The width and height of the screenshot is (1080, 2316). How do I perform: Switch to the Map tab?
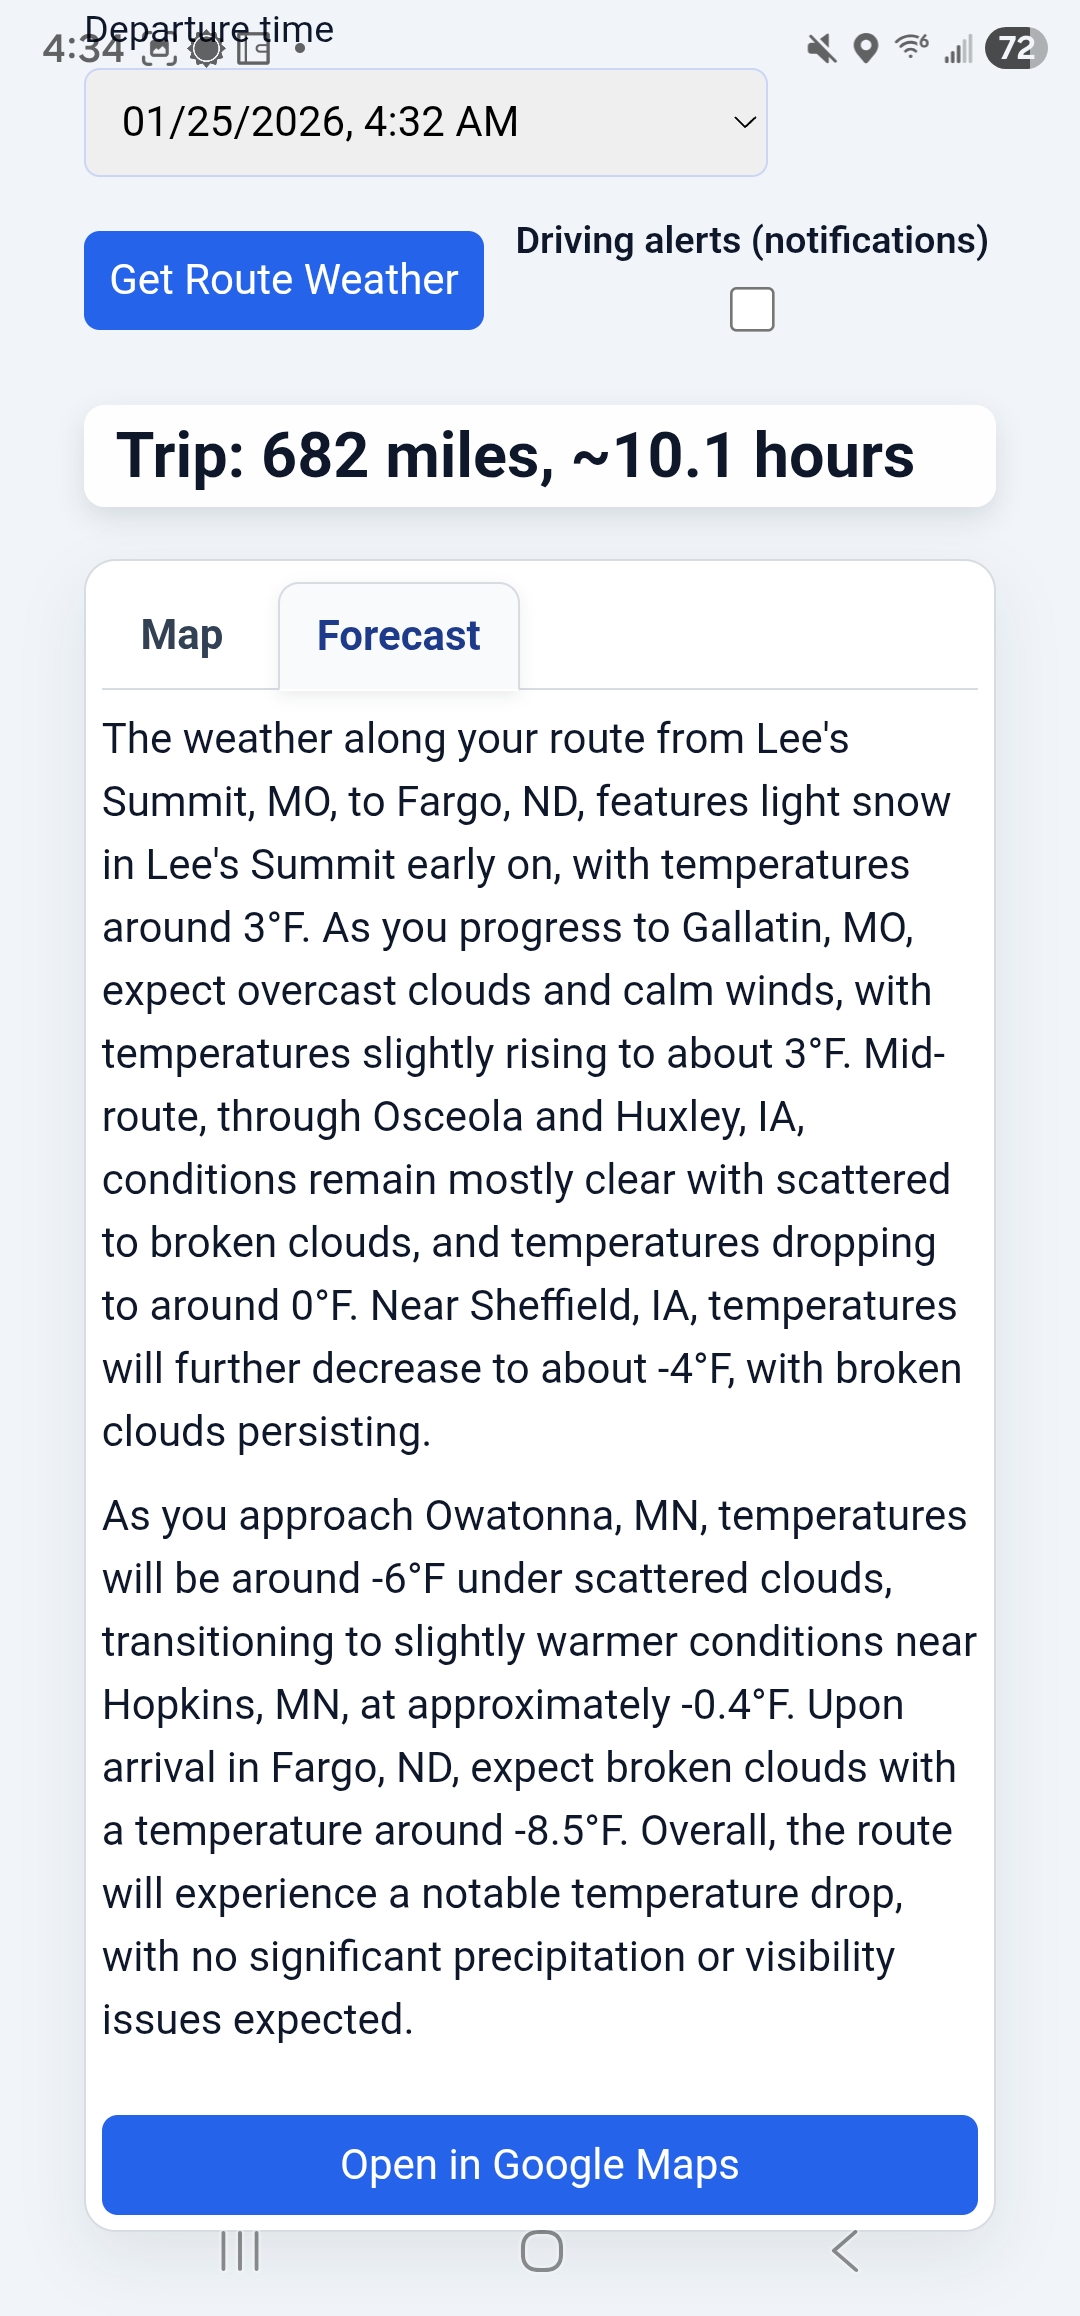(181, 634)
